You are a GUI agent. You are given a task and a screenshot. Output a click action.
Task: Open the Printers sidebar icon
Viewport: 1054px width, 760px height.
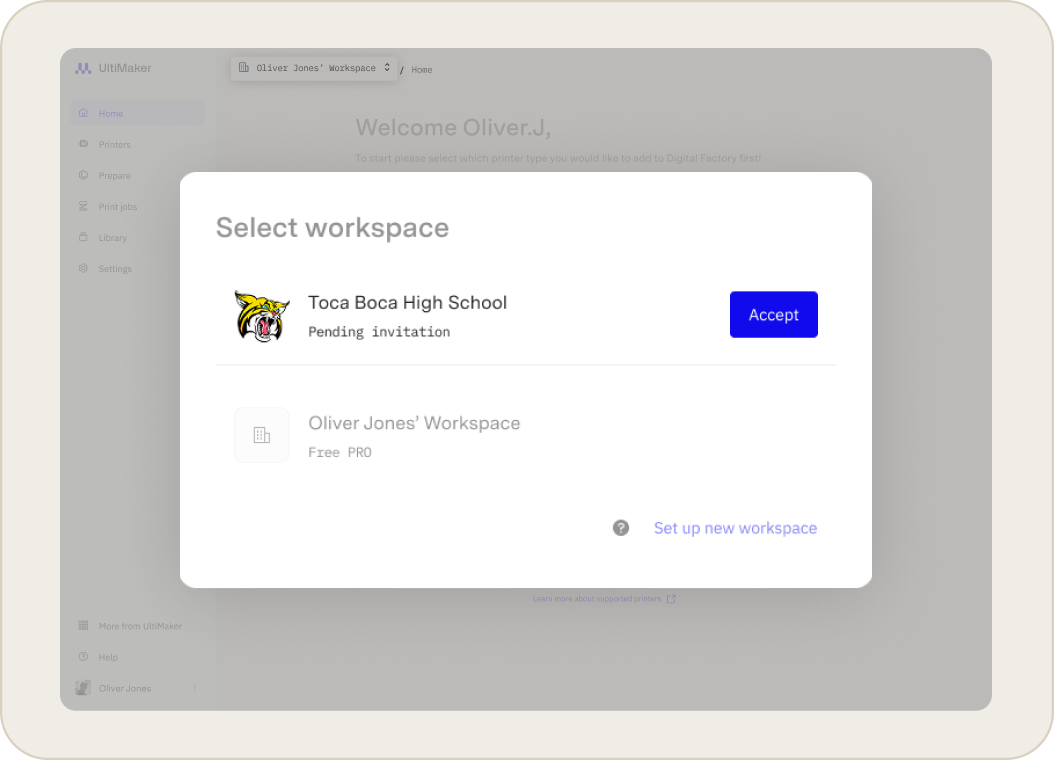click(83, 144)
